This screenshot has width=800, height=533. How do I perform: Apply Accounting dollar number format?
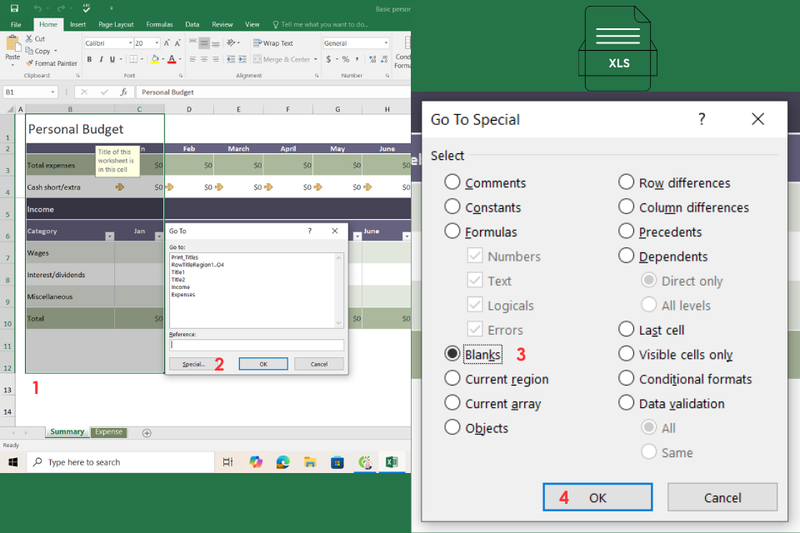[x=329, y=60]
